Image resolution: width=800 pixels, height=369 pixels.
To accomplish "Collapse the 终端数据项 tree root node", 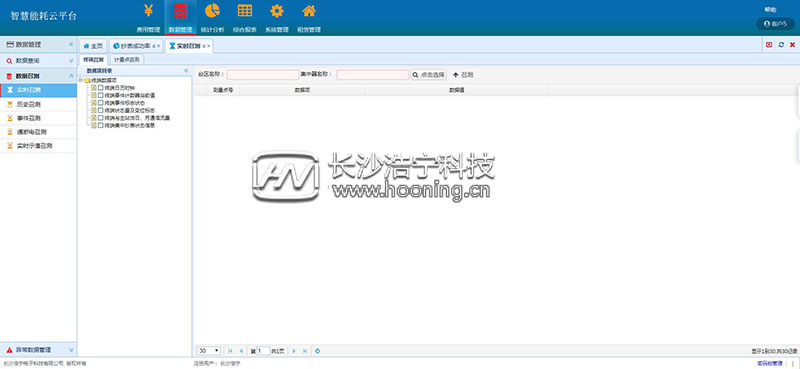I will pyautogui.click(x=81, y=81).
